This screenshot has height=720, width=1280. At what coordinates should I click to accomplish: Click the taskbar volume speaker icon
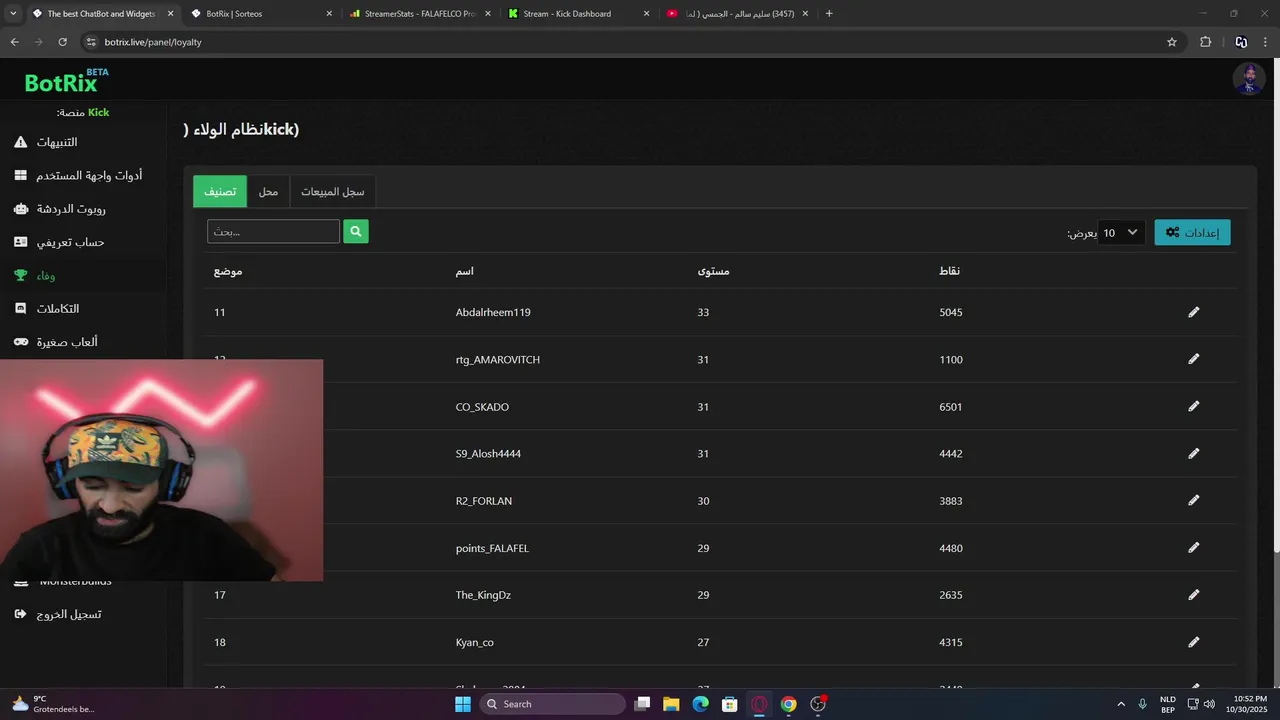point(1209,704)
